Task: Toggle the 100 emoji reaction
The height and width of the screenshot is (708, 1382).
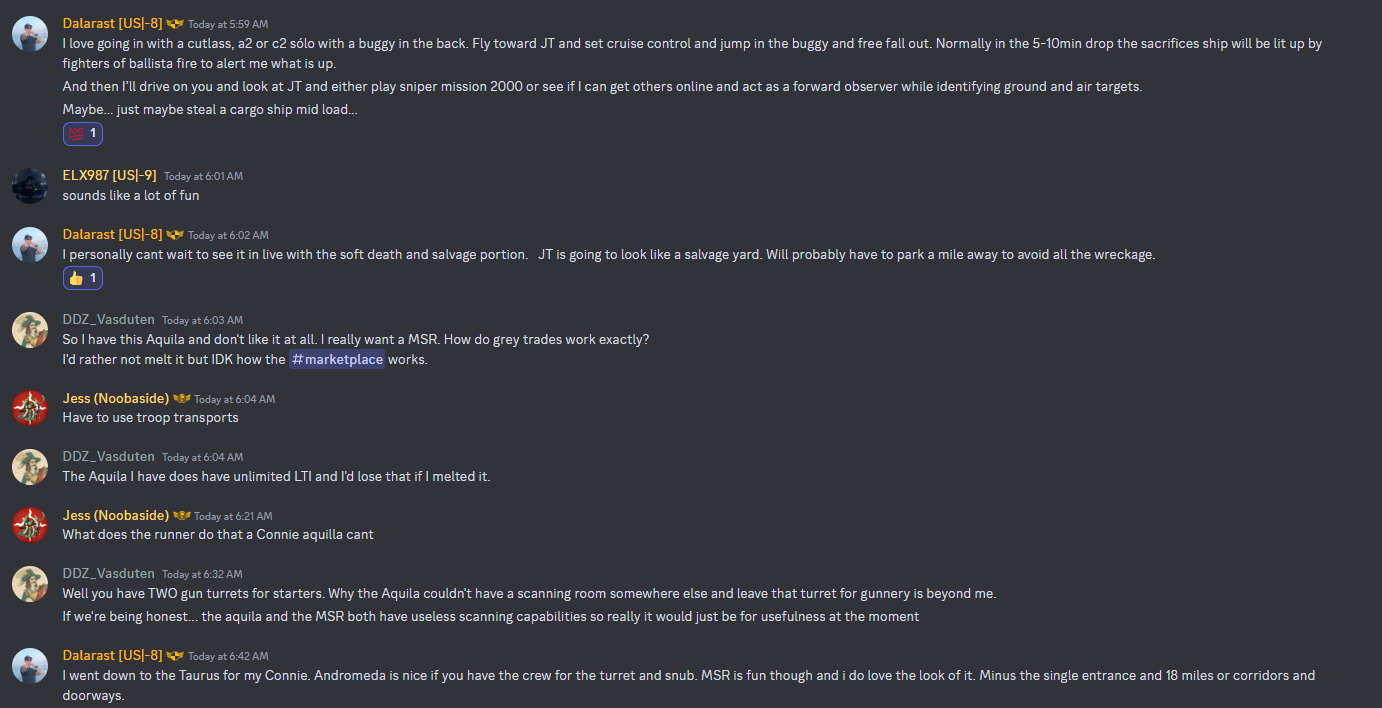Action: [x=83, y=133]
